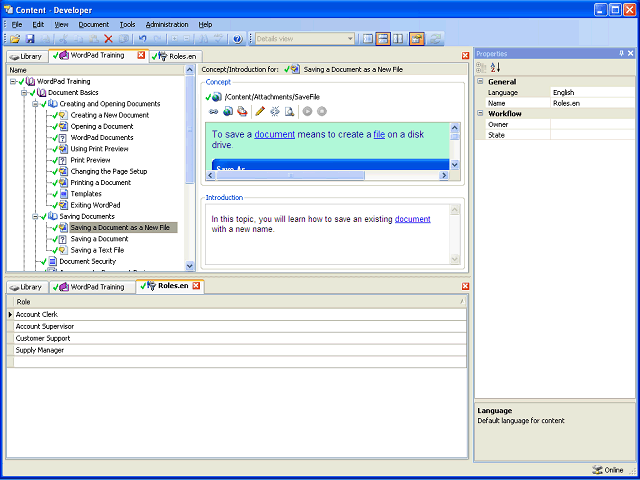Click the Open folder toolbar icon
The width and height of the screenshot is (640, 480).
tap(15, 39)
